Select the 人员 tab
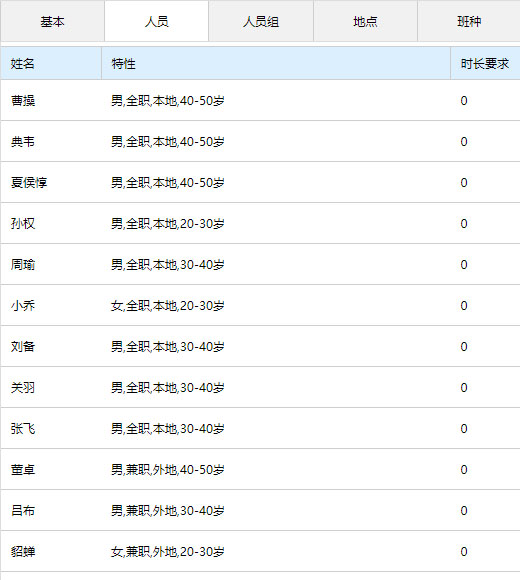The height and width of the screenshot is (580, 520). [156, 21]
